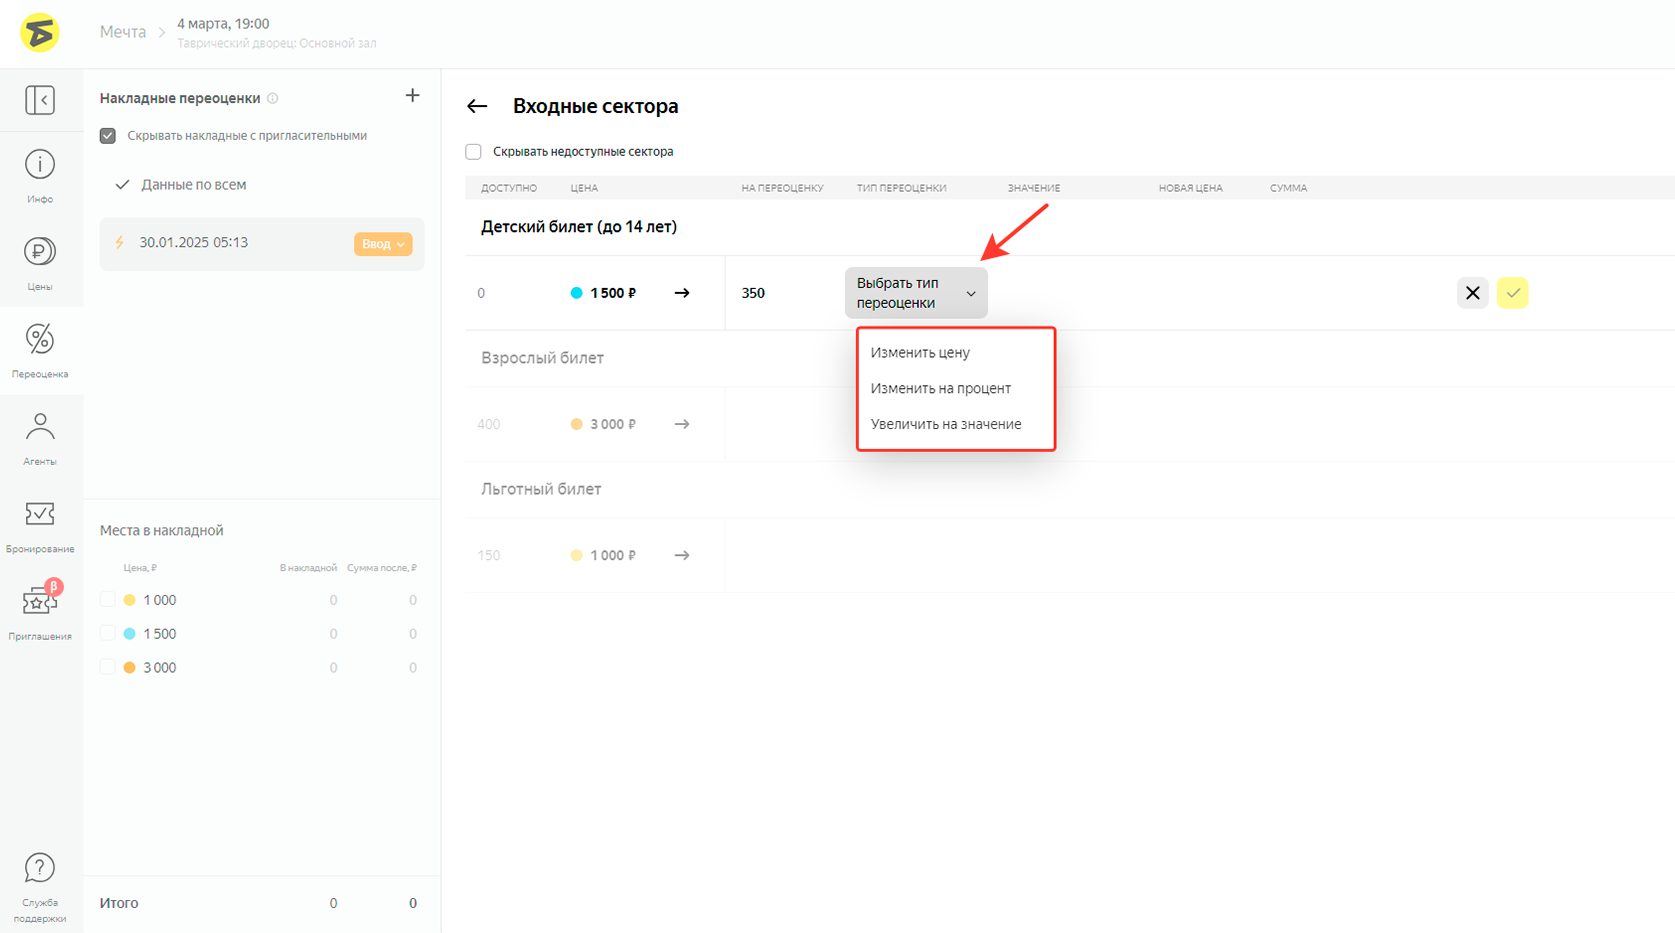The image size is (1675, 933).
Task: Cancel row edit with X button
Action: coord(1472,293)
